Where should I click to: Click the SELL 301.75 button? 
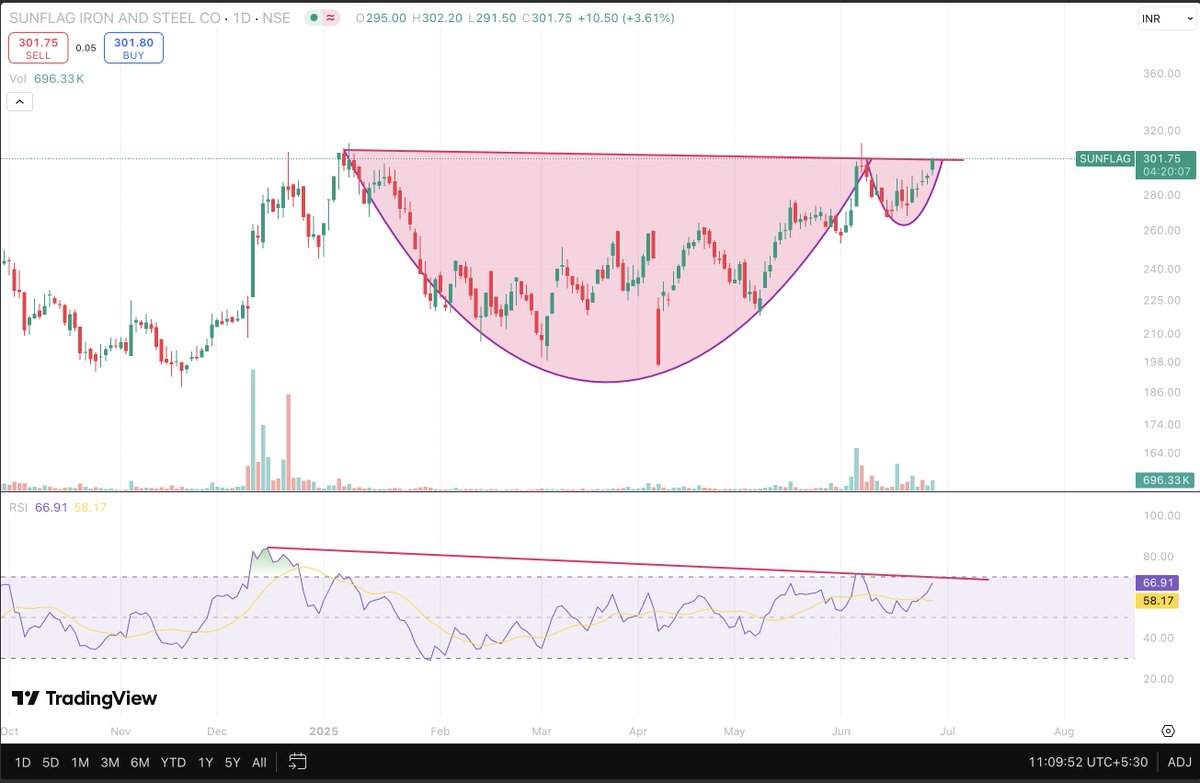39,48
